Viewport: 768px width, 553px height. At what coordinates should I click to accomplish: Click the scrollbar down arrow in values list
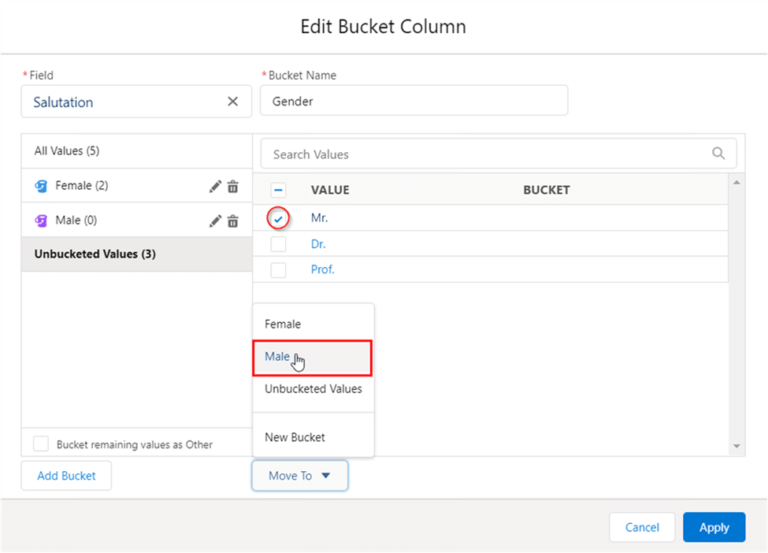737,446
